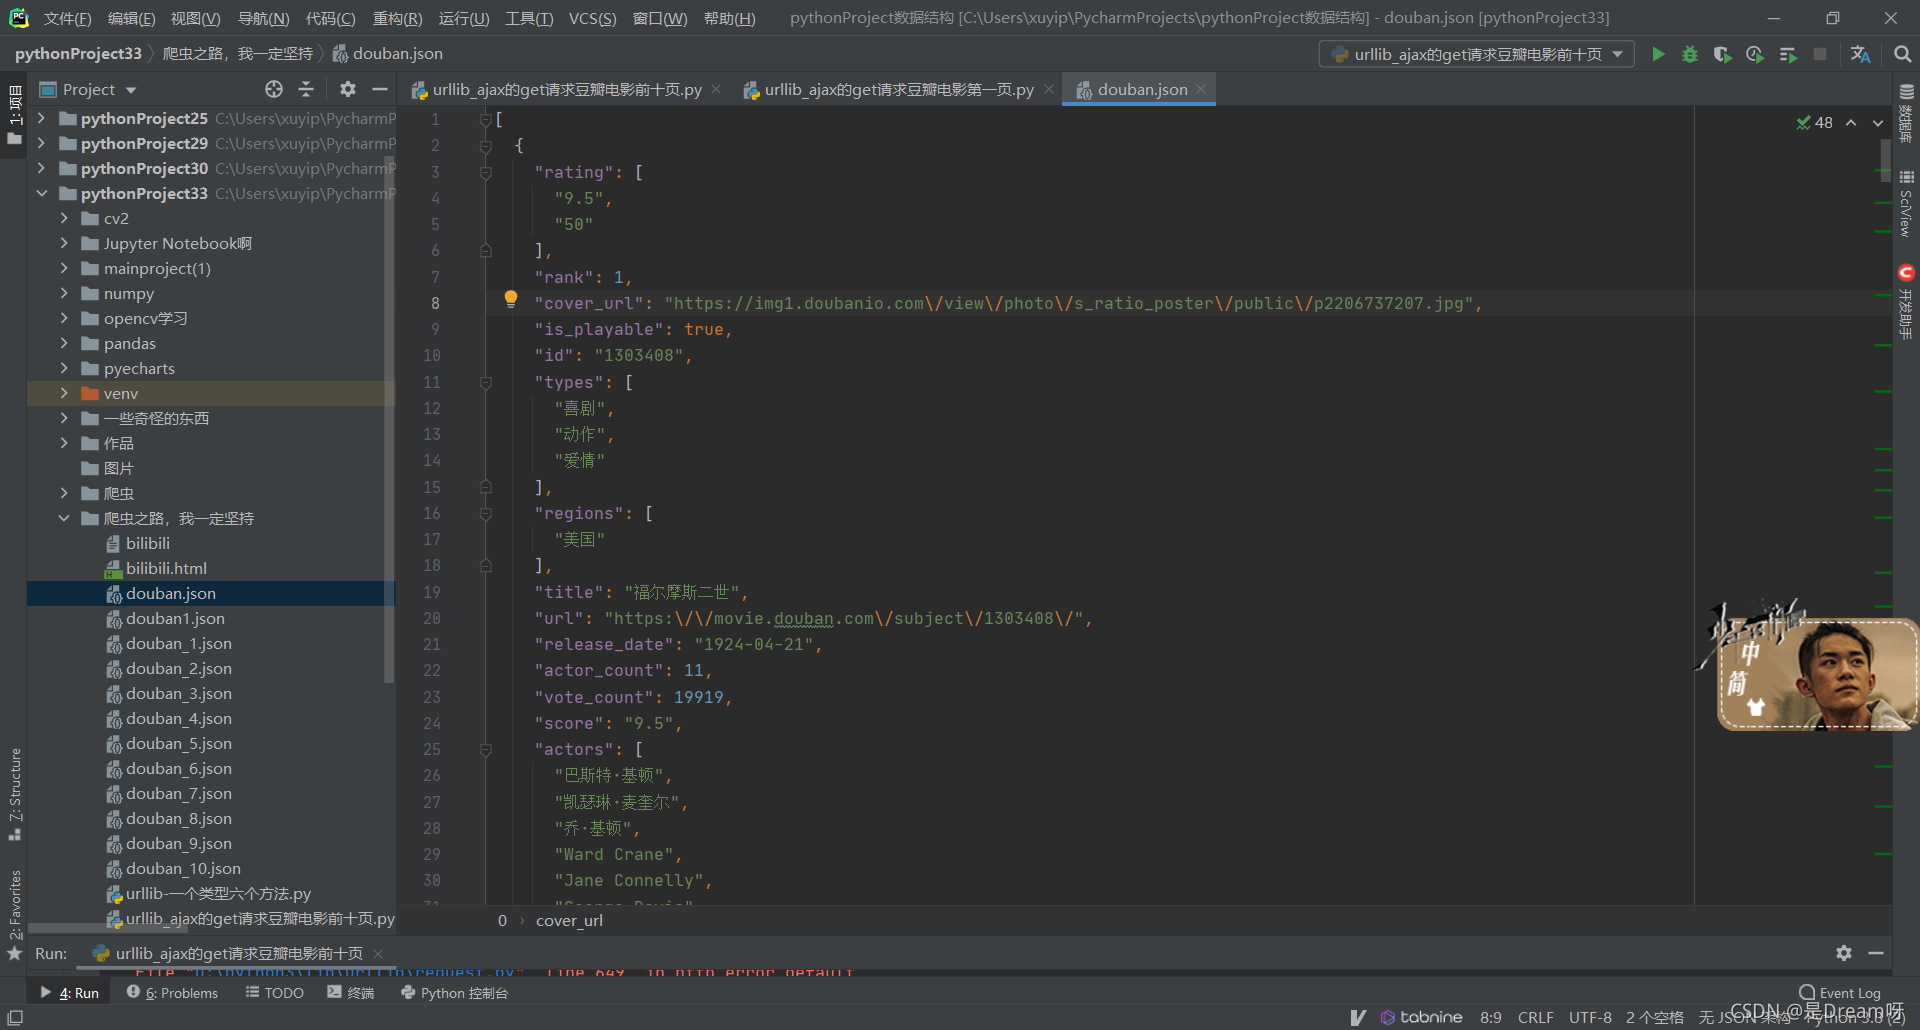Click cover_url in the JSON breadcrumb

[x=569, y=921]
